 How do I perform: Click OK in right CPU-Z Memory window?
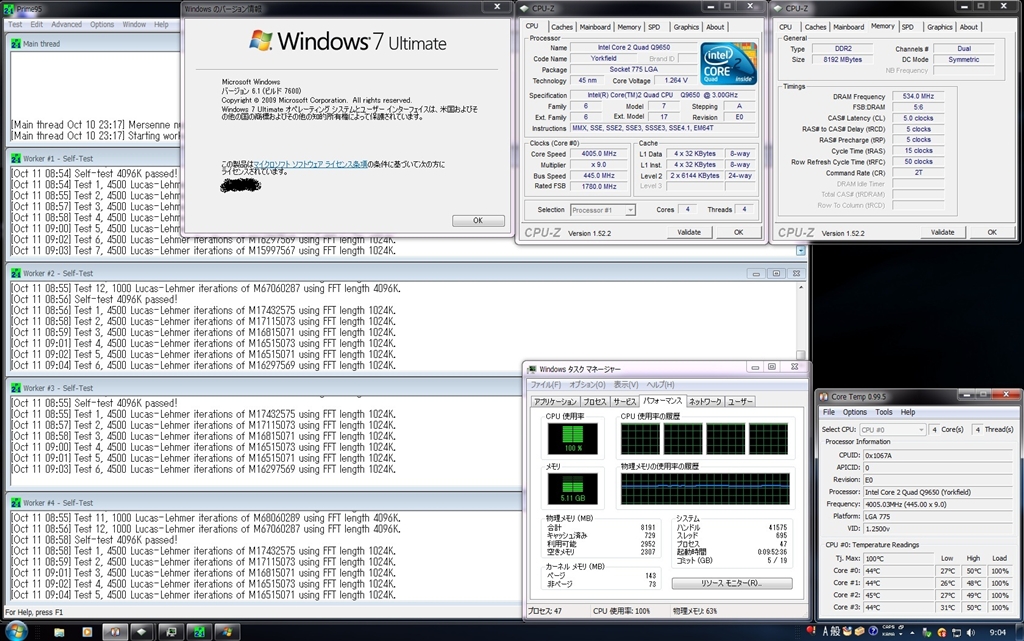tap(992, 232)
